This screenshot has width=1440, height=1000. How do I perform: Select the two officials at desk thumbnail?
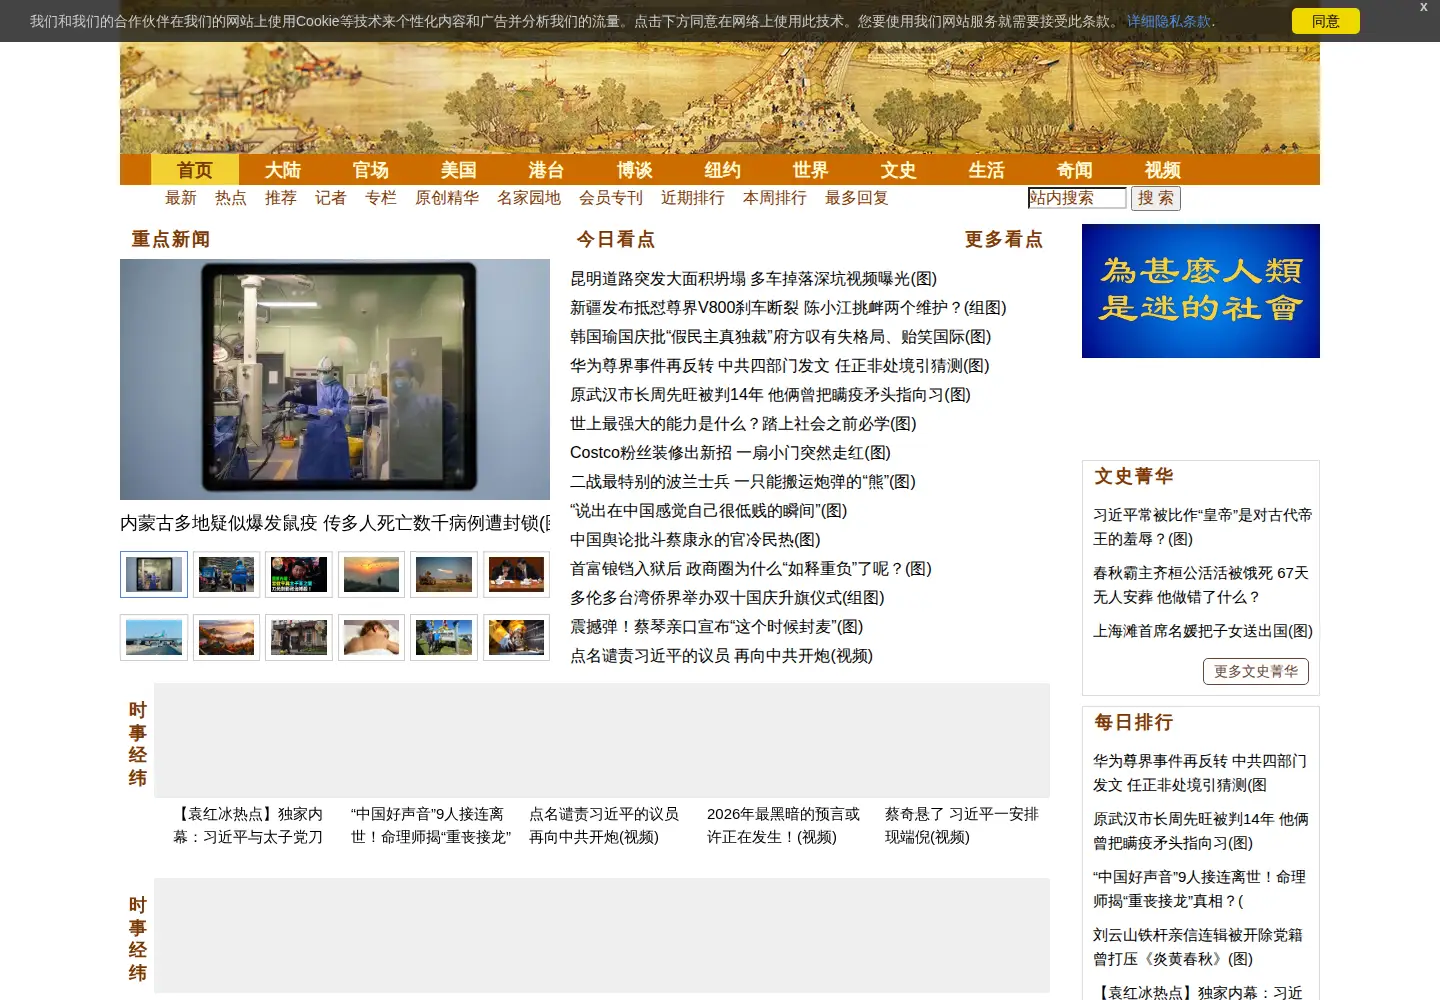(516, 575)
